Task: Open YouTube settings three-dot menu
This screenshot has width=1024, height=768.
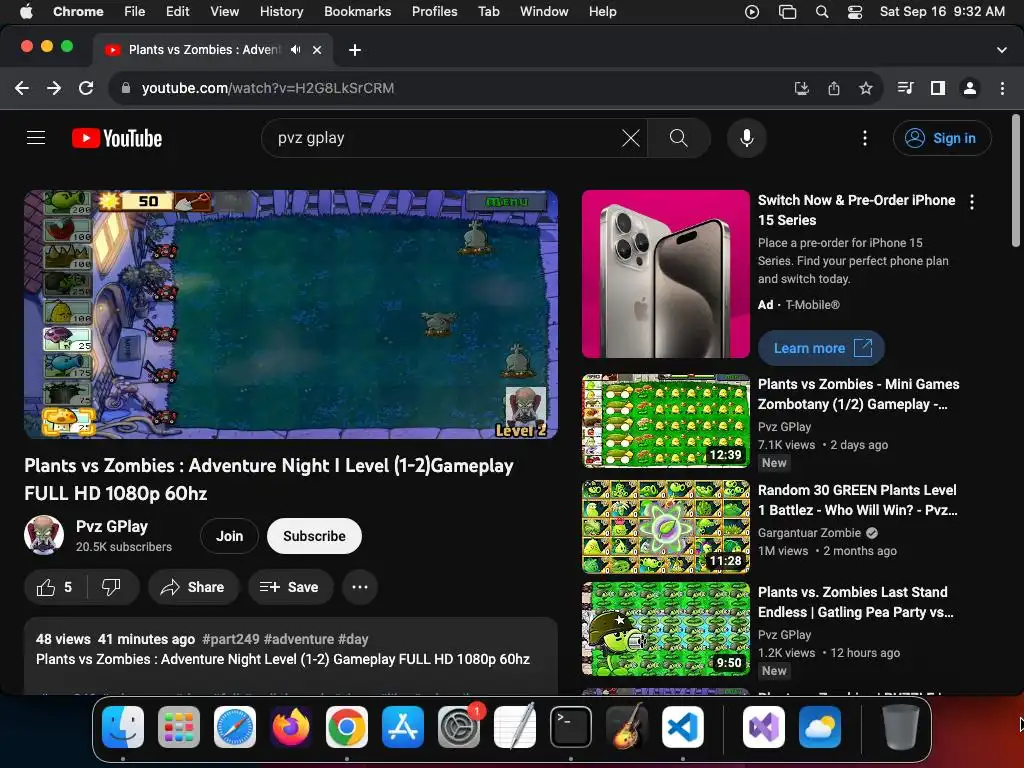Action: pyautogui.click(x=865, y=138)
